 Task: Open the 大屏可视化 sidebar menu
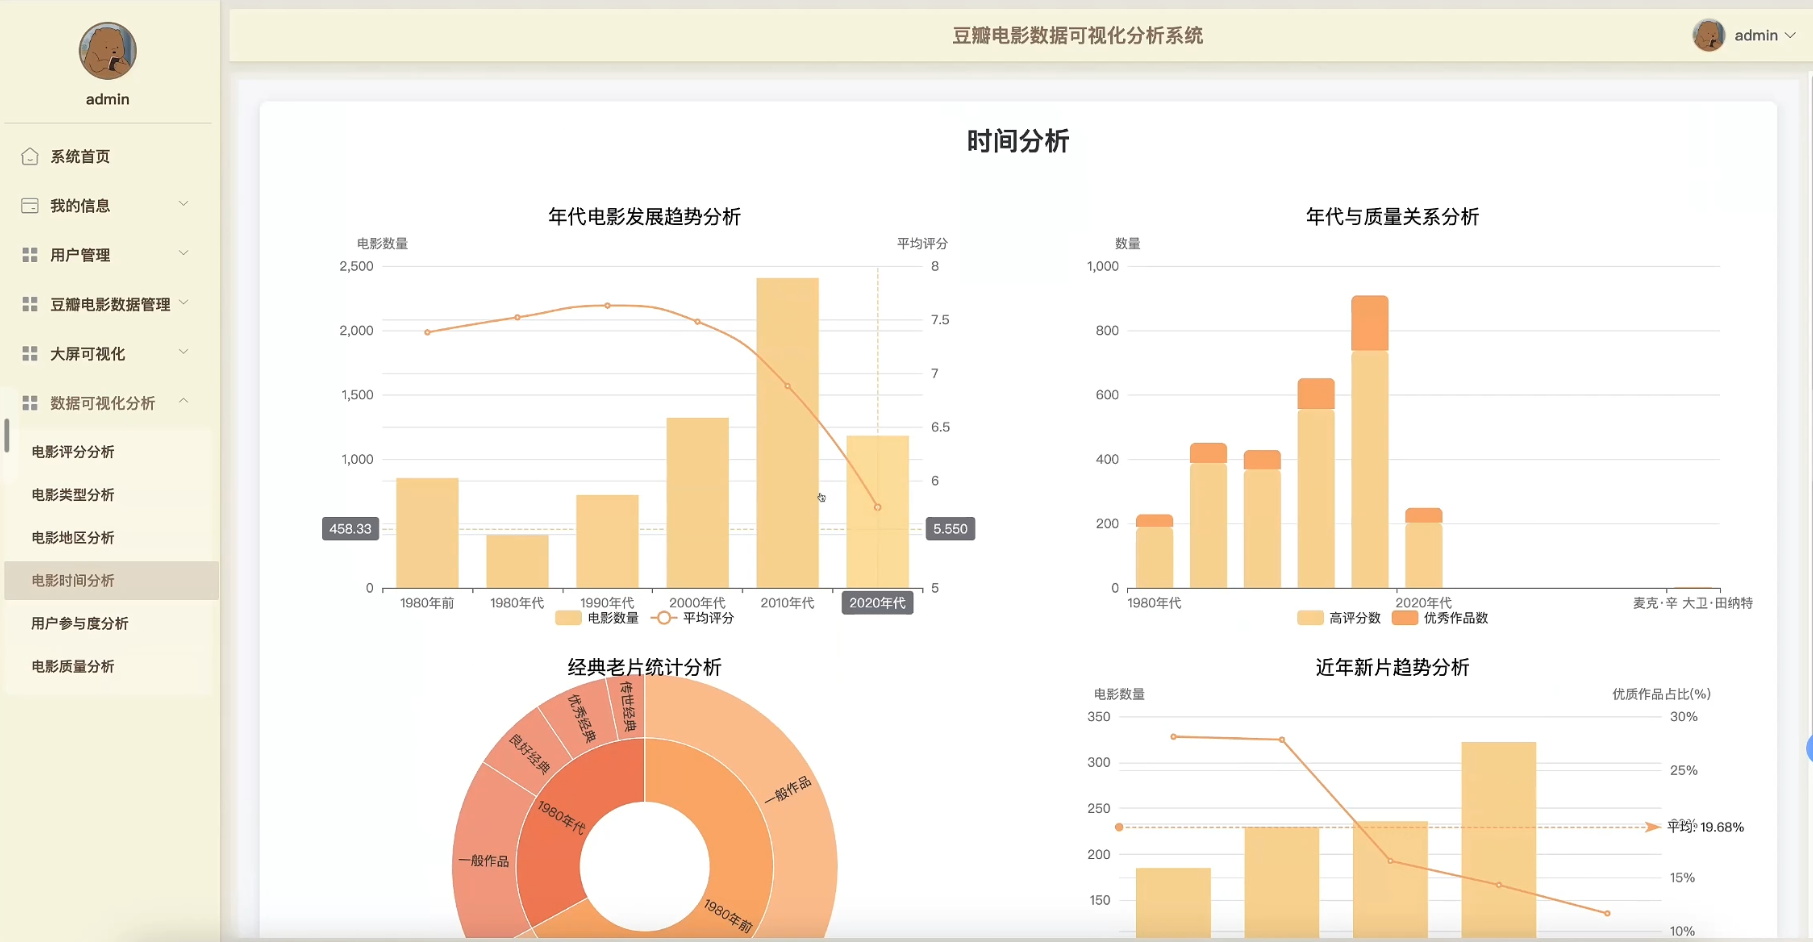(x=110, y=353)
